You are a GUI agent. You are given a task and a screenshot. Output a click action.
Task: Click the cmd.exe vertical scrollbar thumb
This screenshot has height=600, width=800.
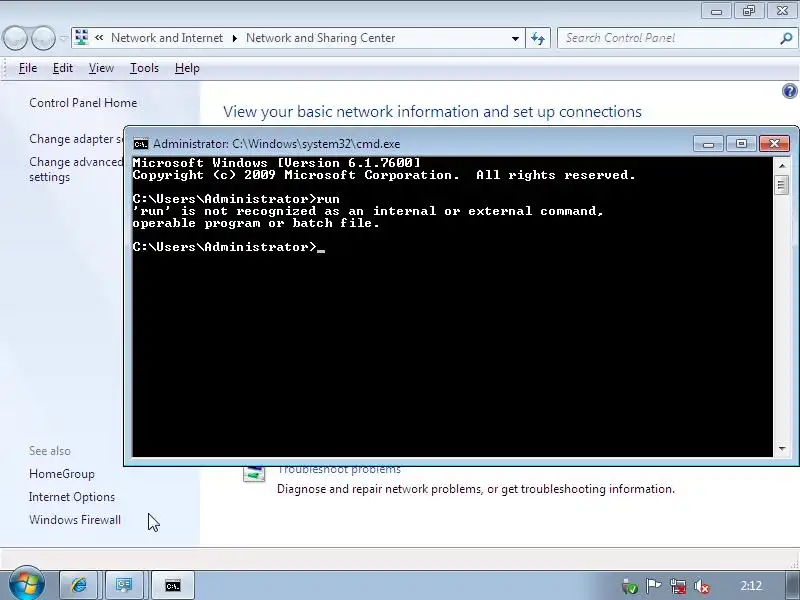click(781, 185)
